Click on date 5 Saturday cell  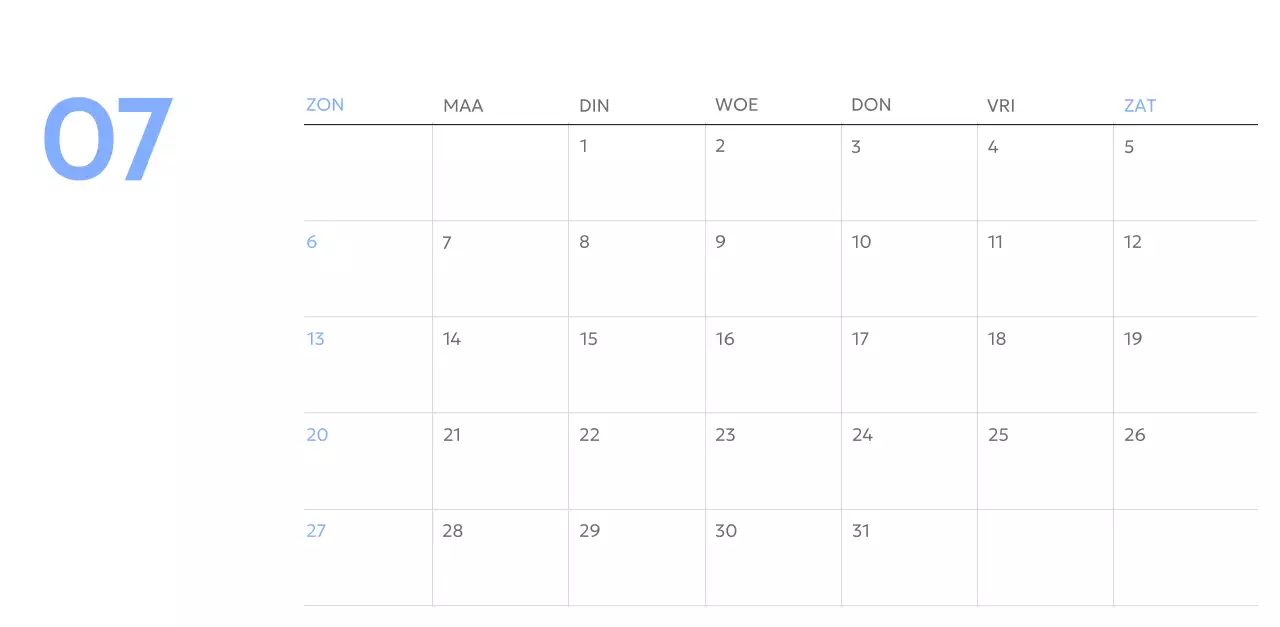pos(1129,147)
